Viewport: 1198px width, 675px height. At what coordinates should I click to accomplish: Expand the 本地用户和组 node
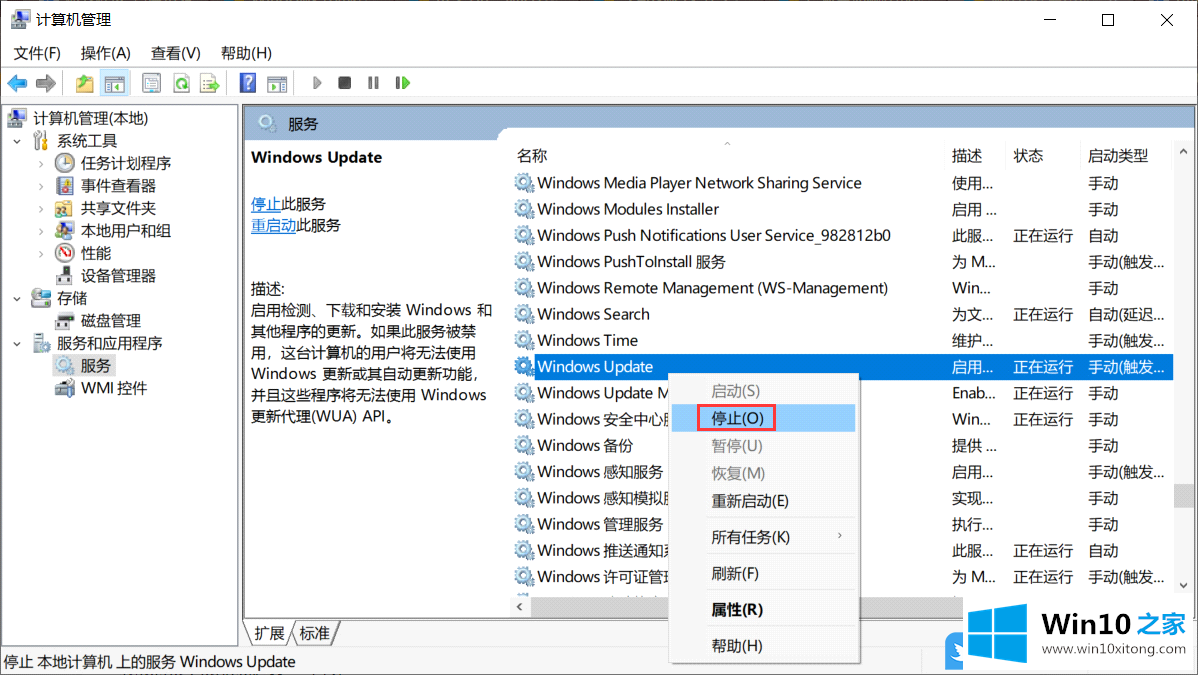41,231
